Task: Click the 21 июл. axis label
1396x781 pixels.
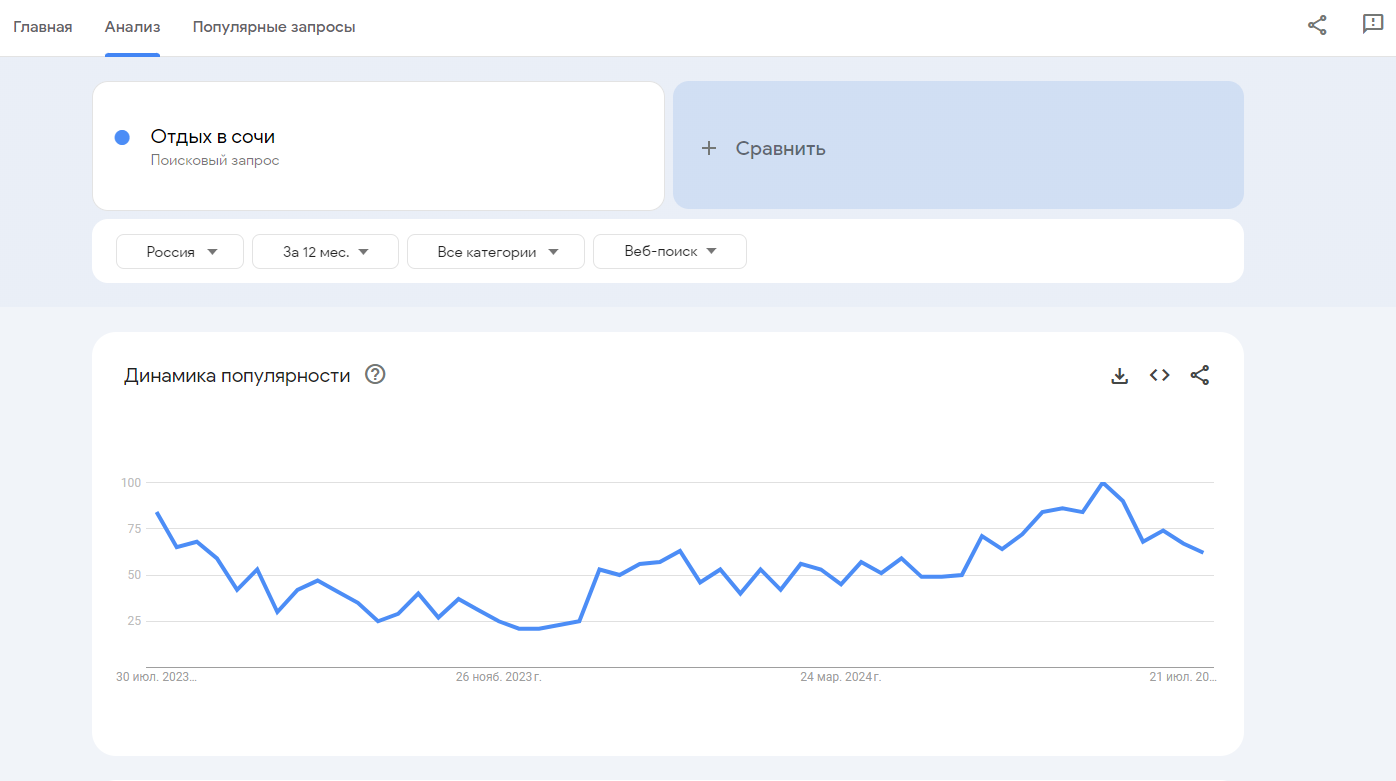Action: tap(1183, 677)
